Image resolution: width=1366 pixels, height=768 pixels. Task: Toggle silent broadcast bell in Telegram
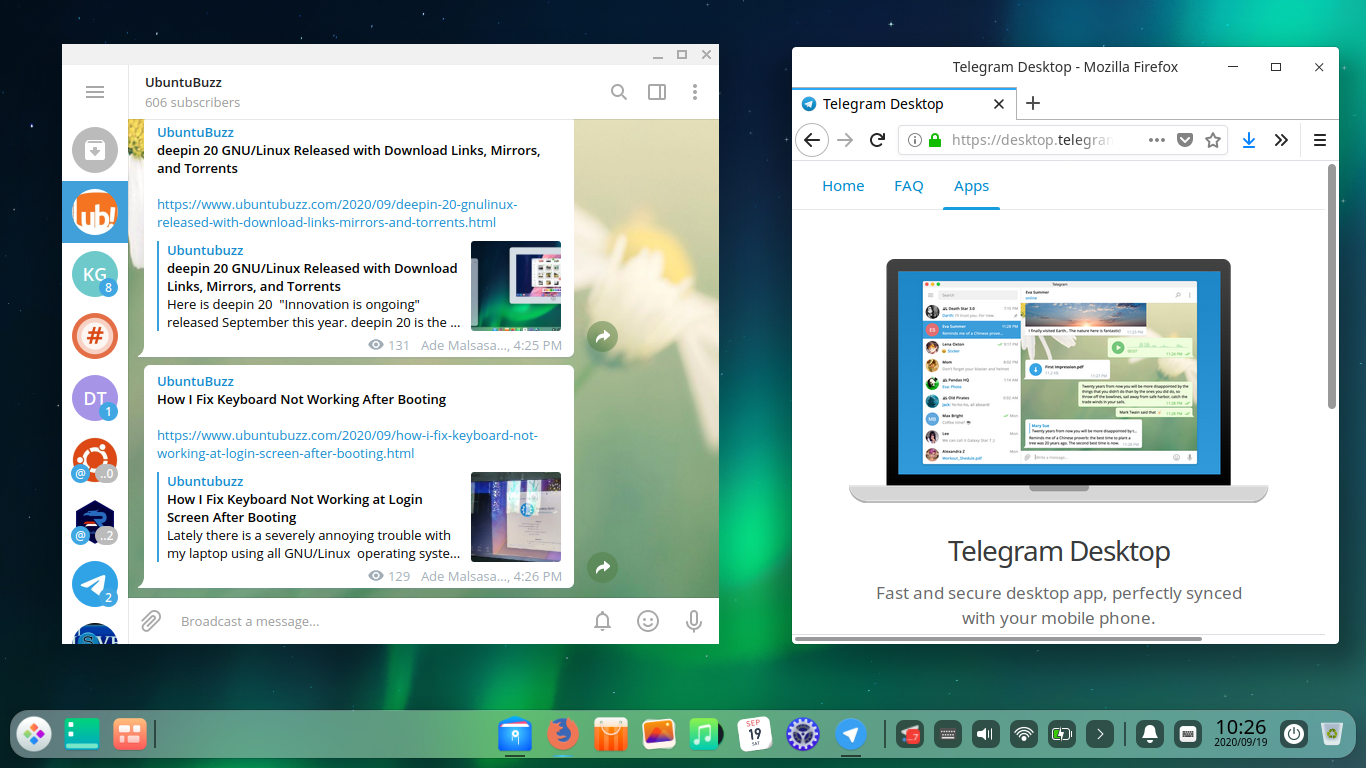pyautogui.click(x=603, y=621)
